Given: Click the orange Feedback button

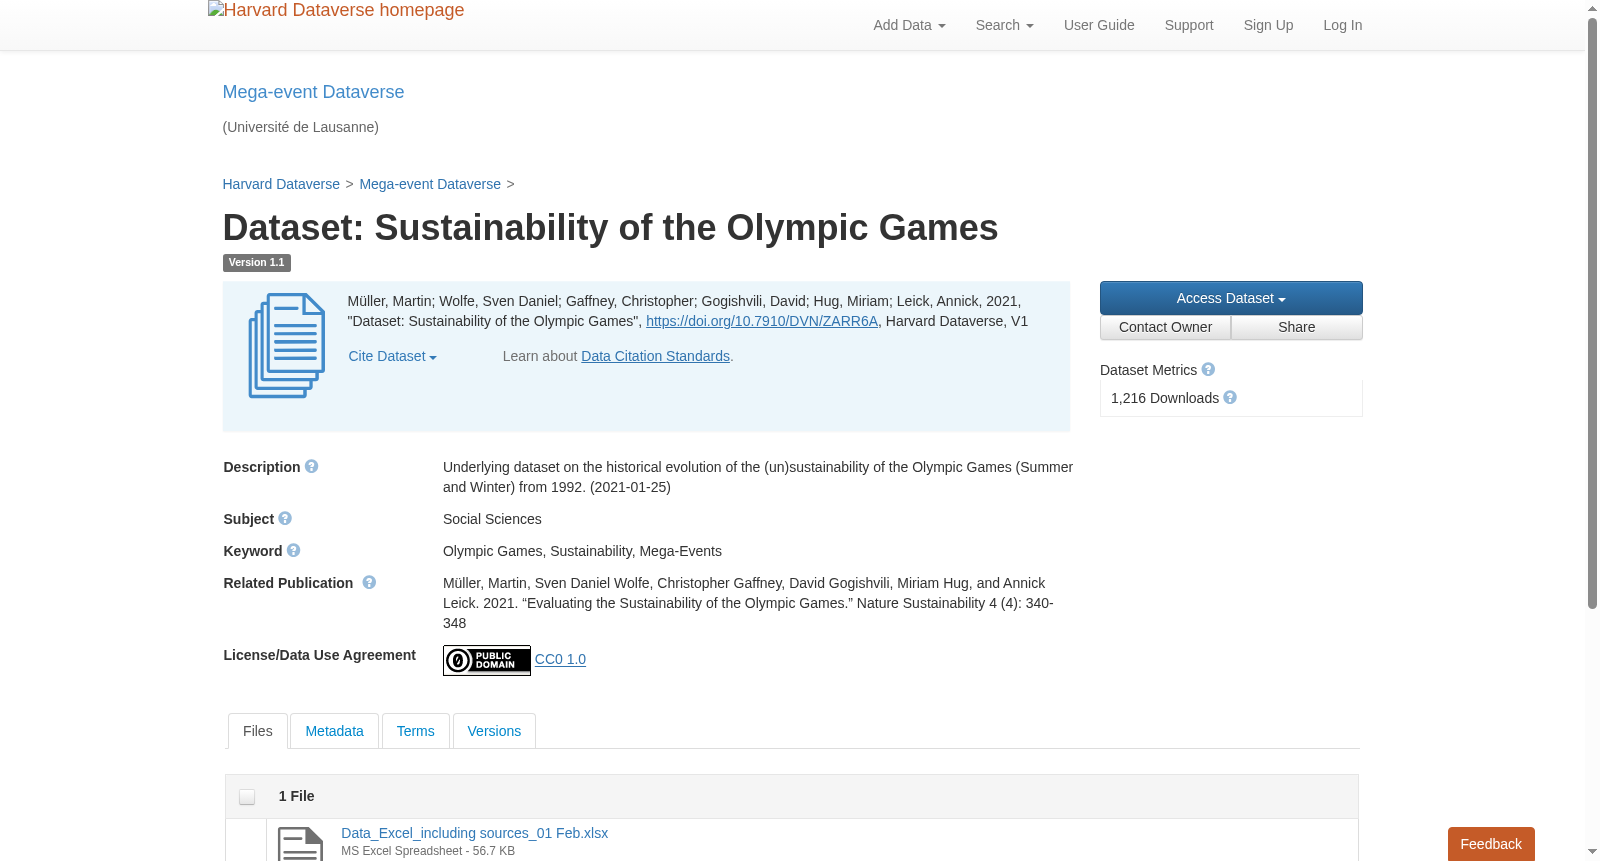Looking at the screenshot, I should click(1491, 844).
